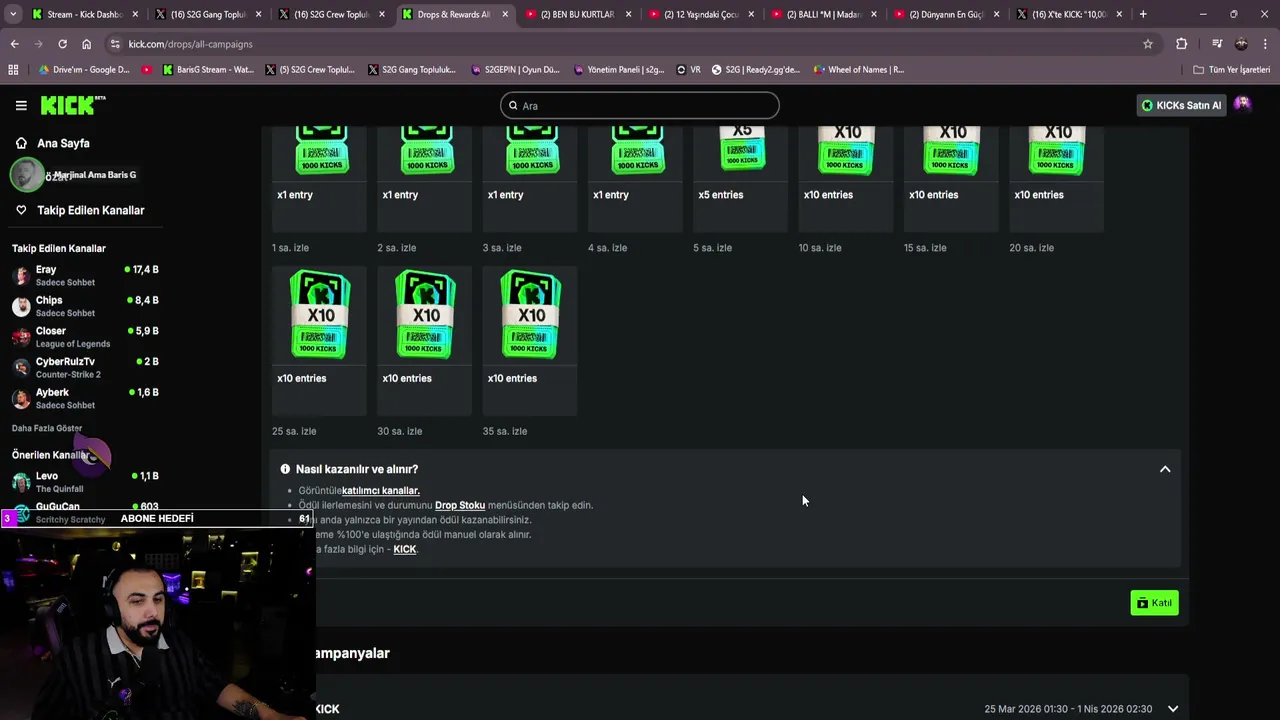Select the 1 sa. izle x1 entry reward

tap(319, 178)
